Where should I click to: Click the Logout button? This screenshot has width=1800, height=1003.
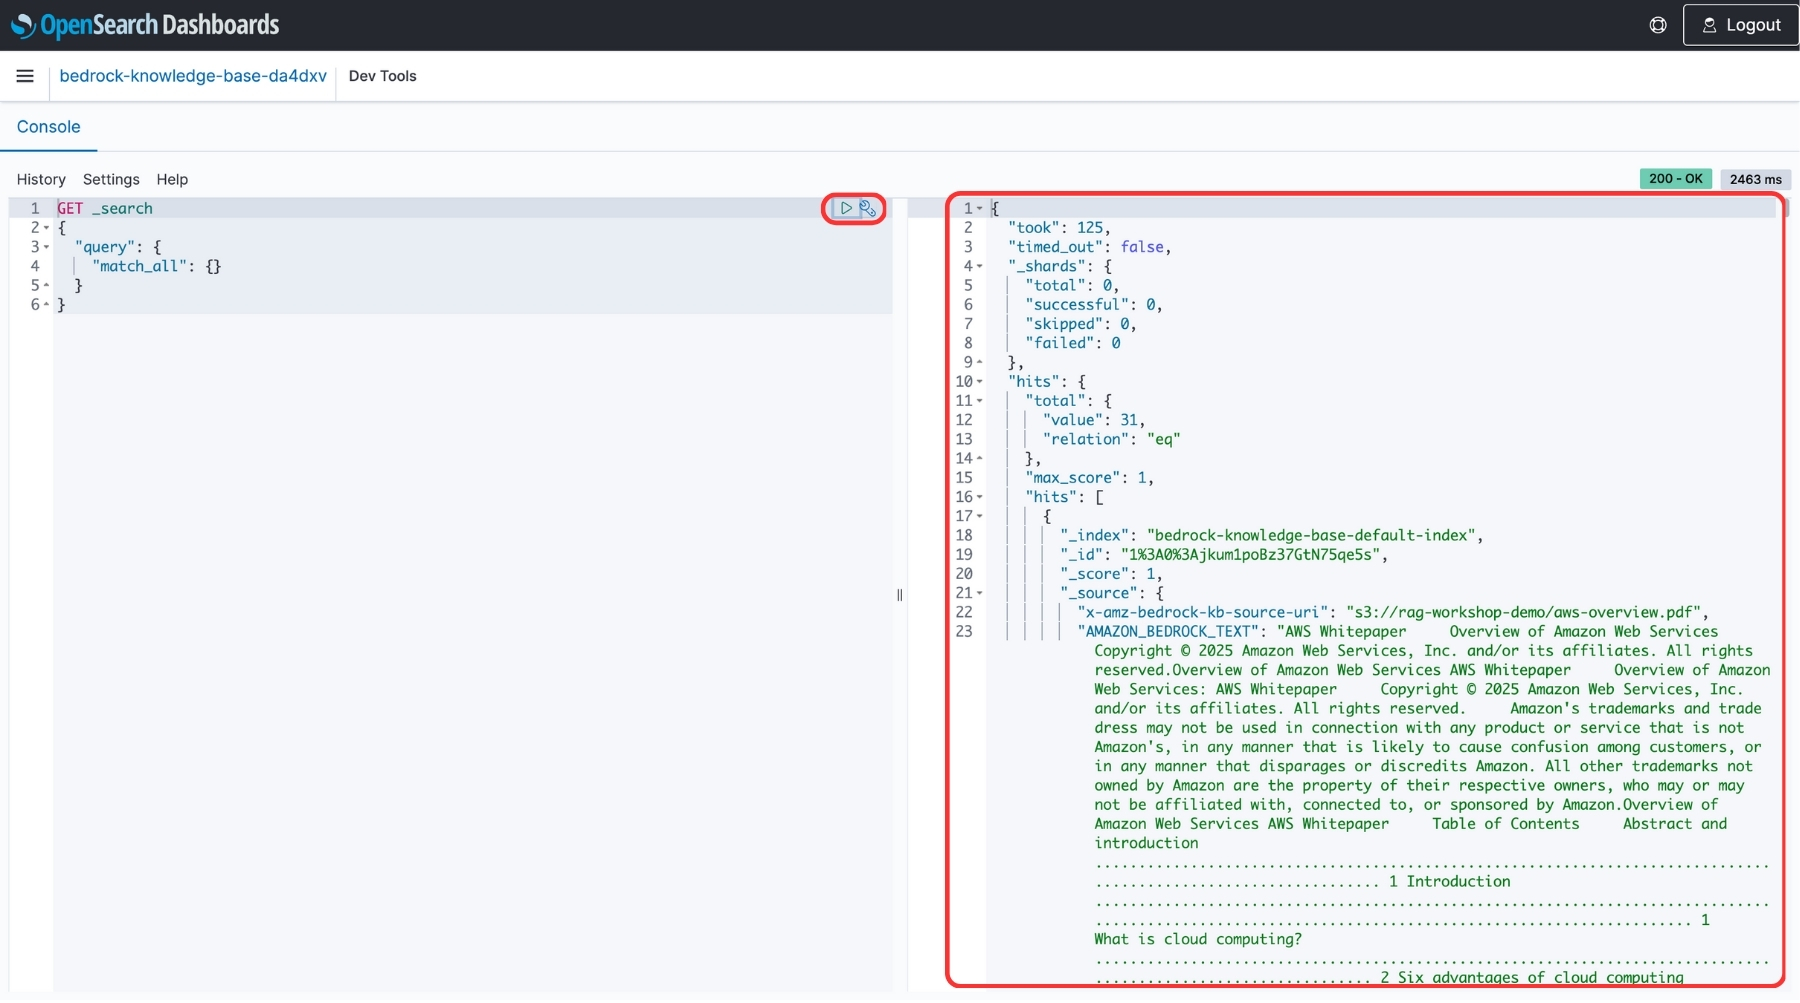click(x=1739, y=24)
